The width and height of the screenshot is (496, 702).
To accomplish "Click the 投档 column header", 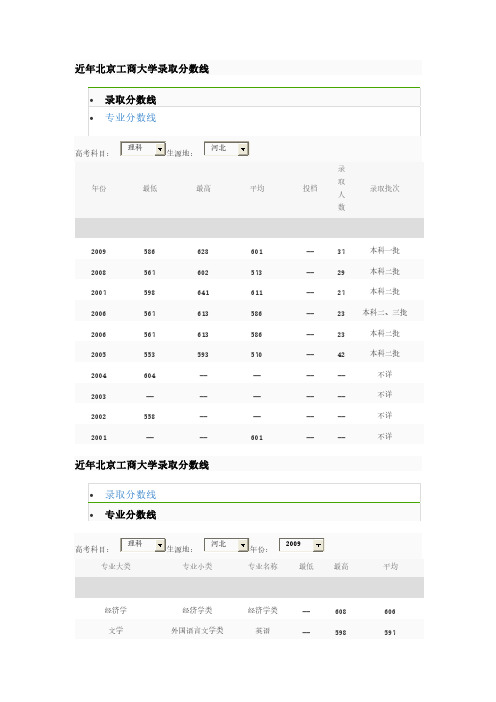I will coord(310,188).
